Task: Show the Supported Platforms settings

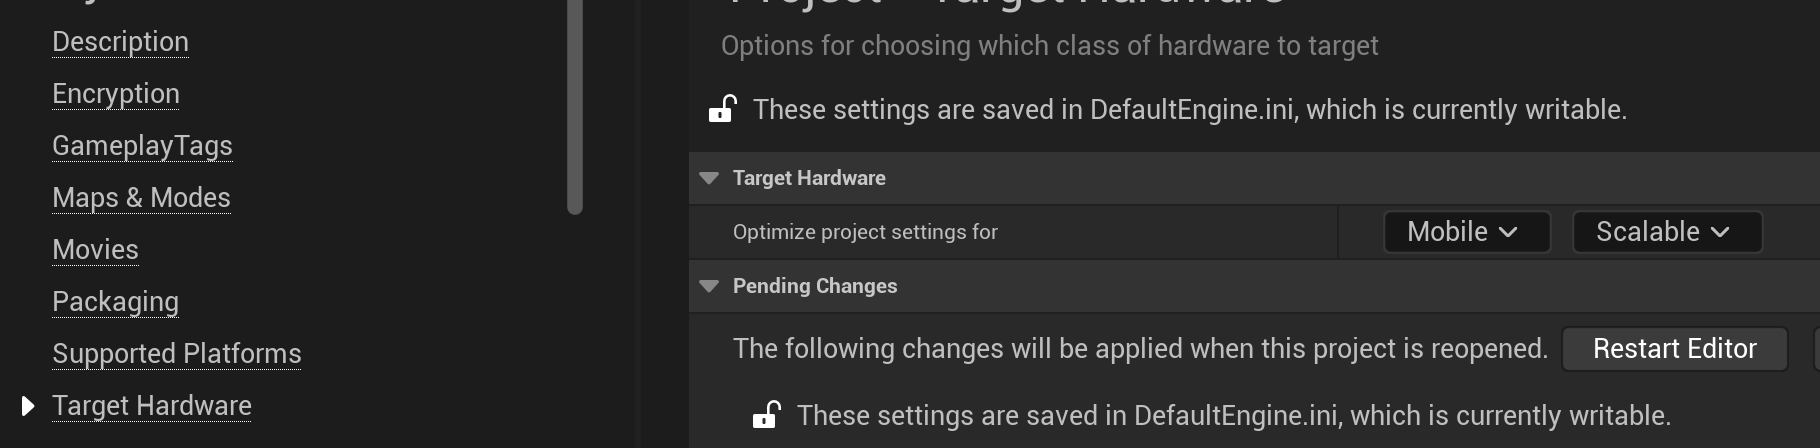Action: [x=176, y=354]
